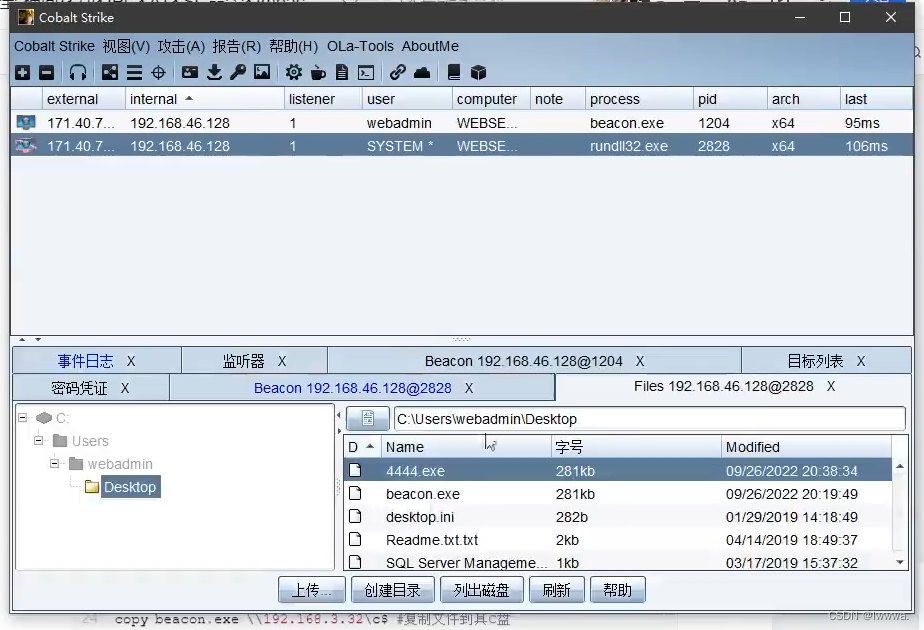Sort files by D column header
Screen dimensions: 924x630
[362, 447]
